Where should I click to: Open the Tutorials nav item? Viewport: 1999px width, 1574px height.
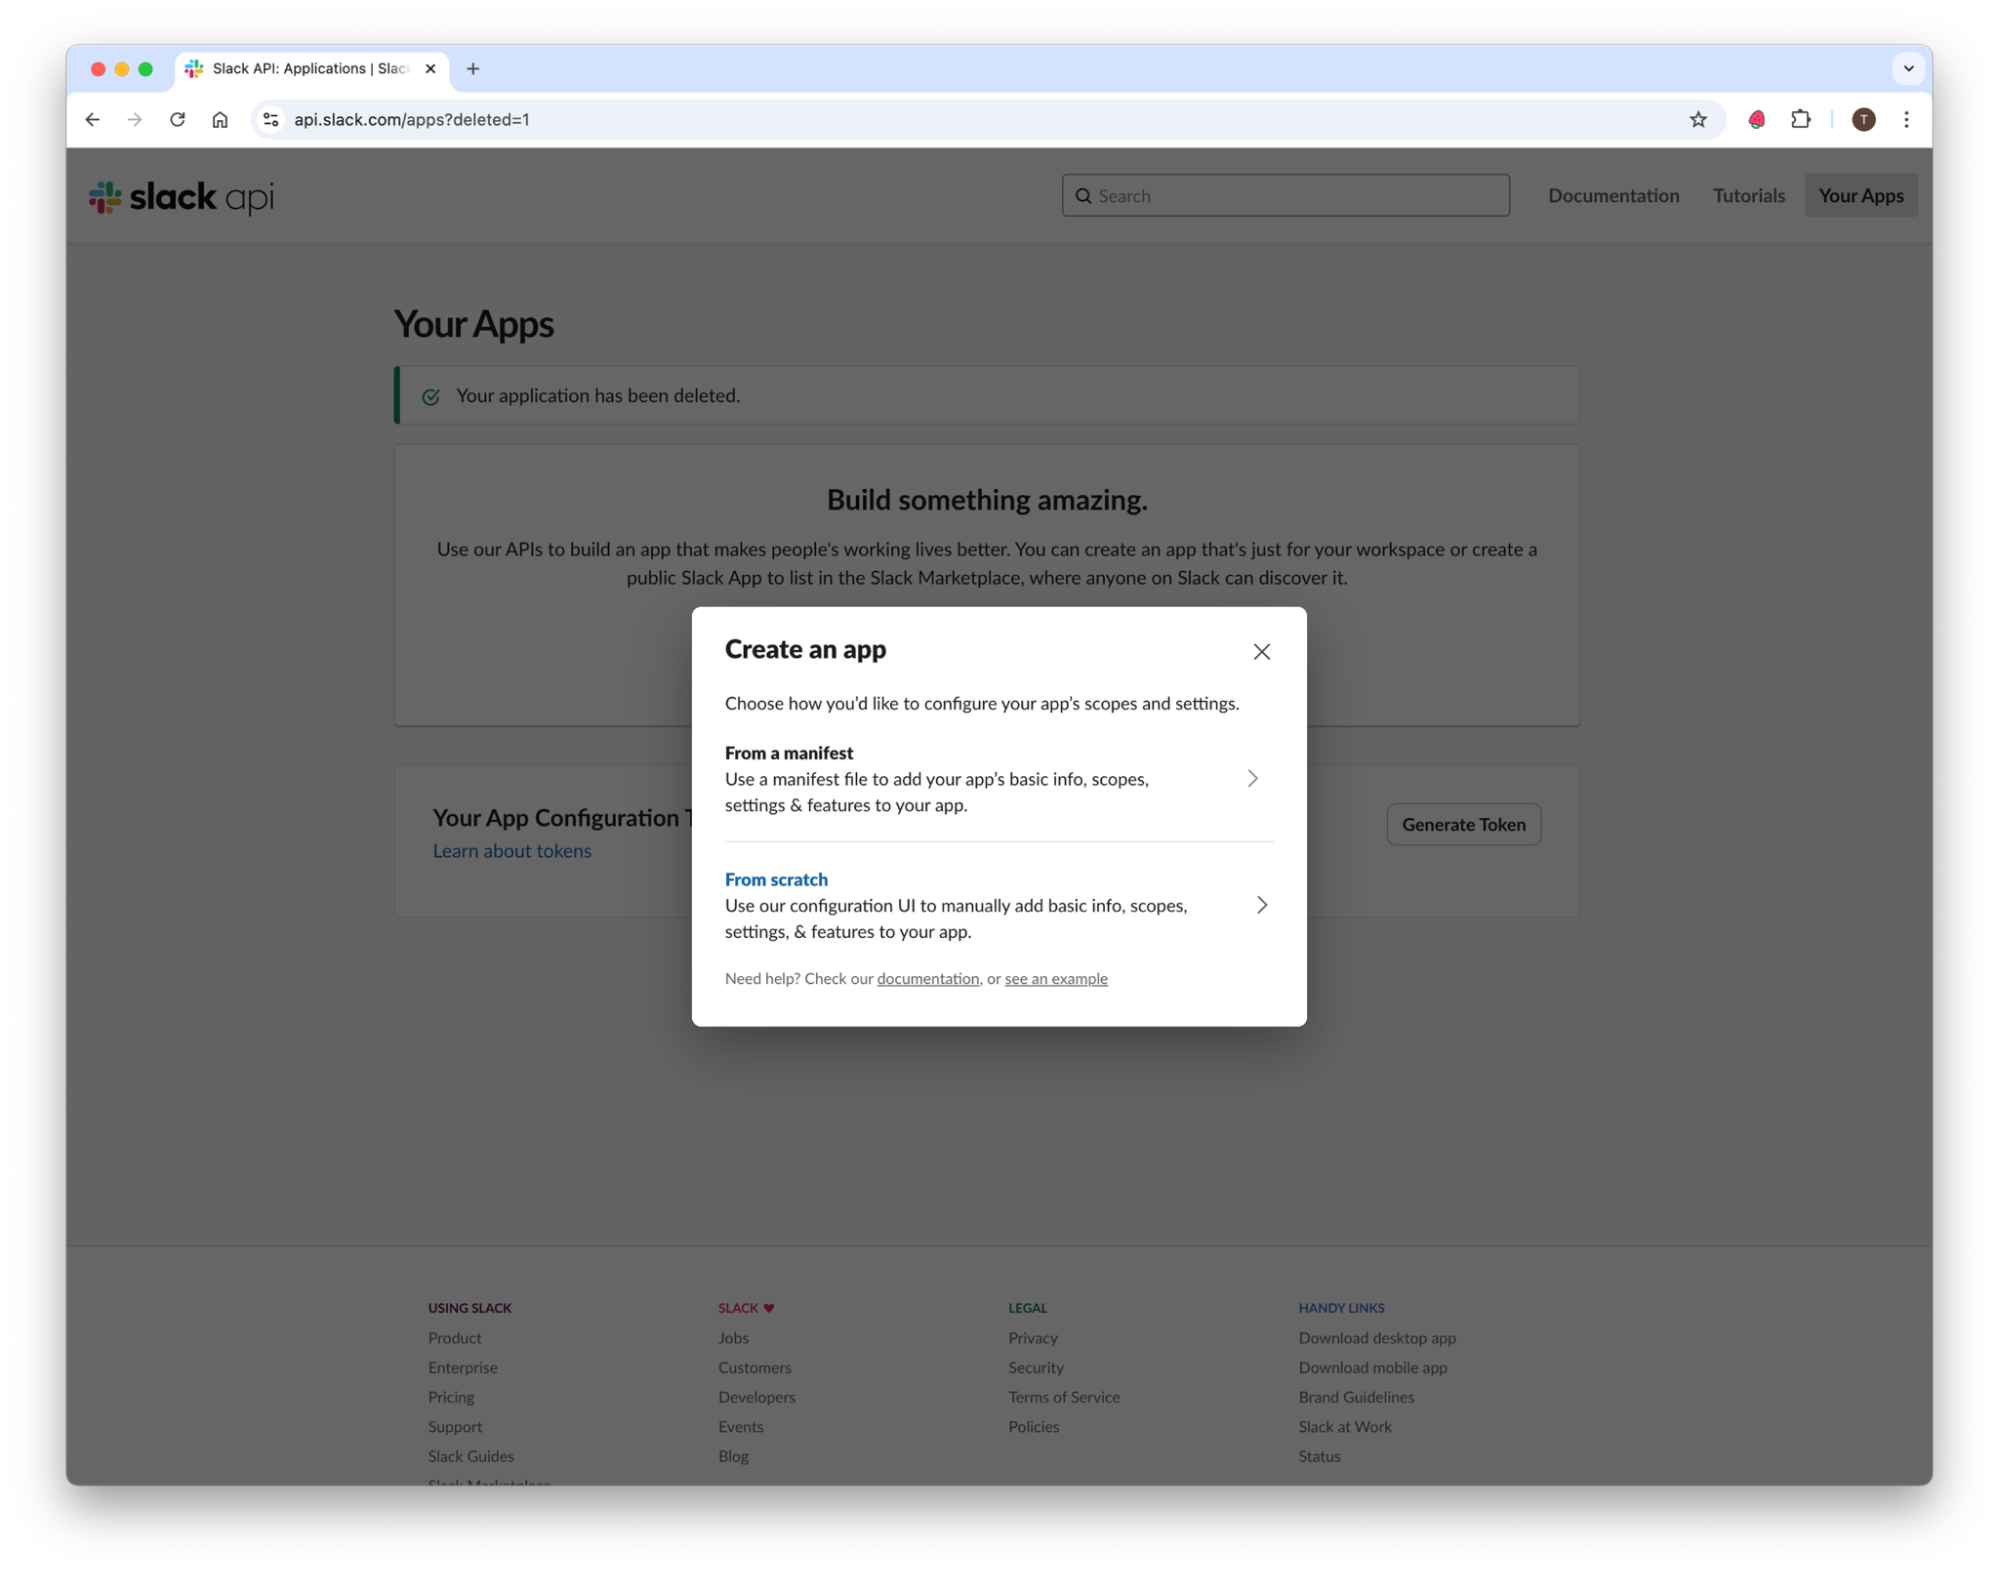click(1747, 196)
